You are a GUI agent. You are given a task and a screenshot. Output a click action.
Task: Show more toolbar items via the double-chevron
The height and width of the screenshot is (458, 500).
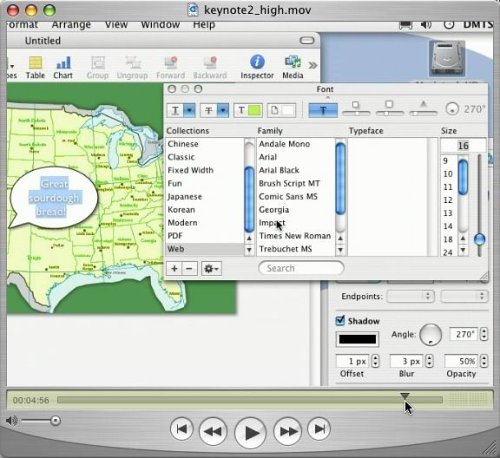(x=313, y=65)
